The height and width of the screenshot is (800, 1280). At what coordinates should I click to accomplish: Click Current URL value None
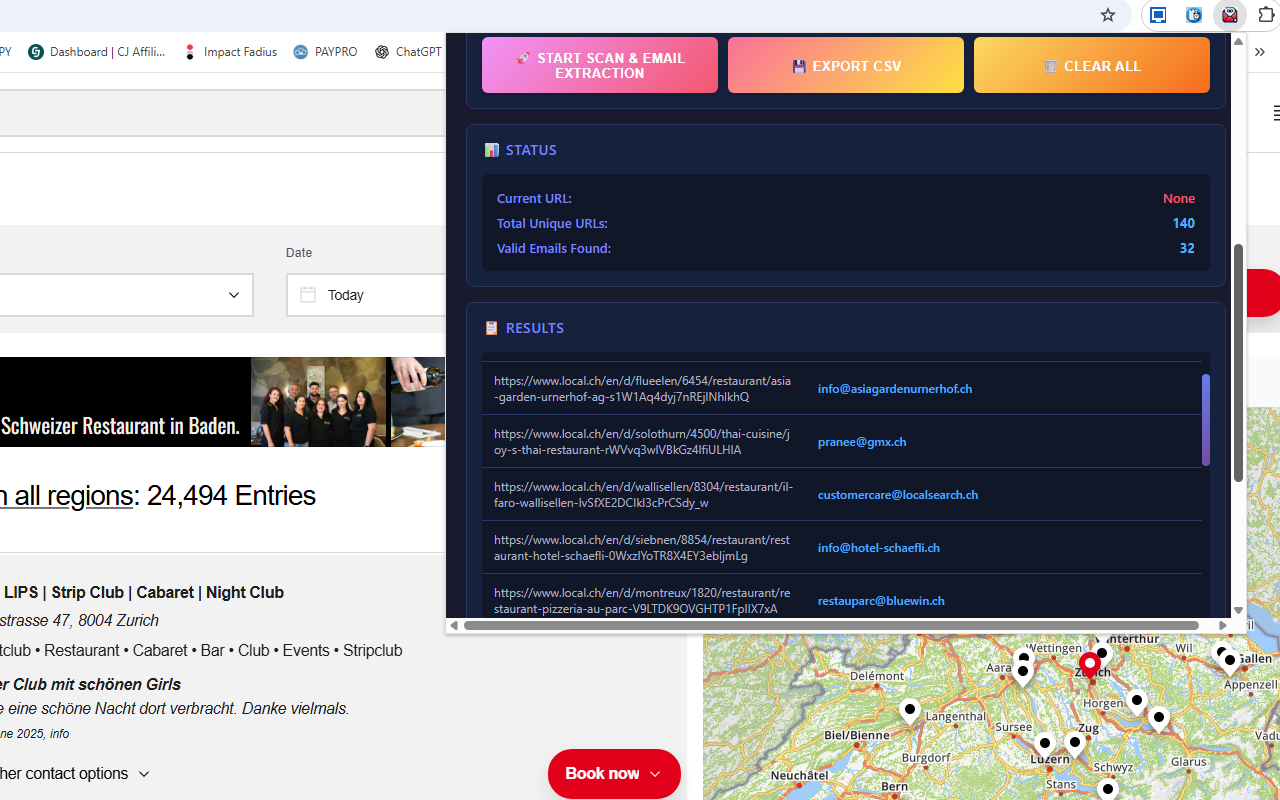(1179, 198)
